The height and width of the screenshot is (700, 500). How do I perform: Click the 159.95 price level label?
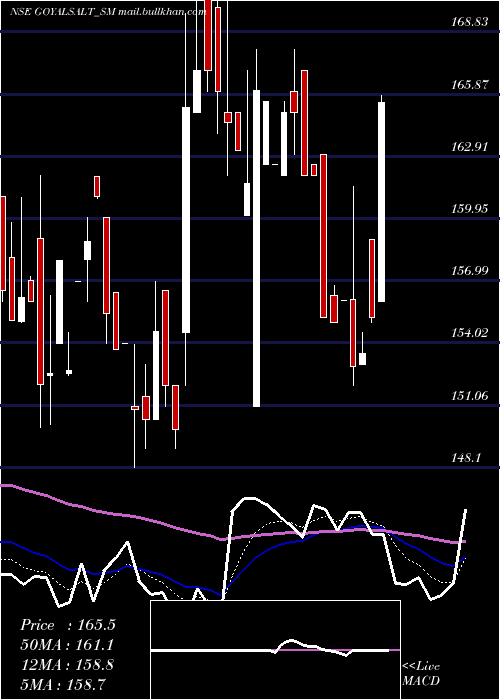[469, 208]
